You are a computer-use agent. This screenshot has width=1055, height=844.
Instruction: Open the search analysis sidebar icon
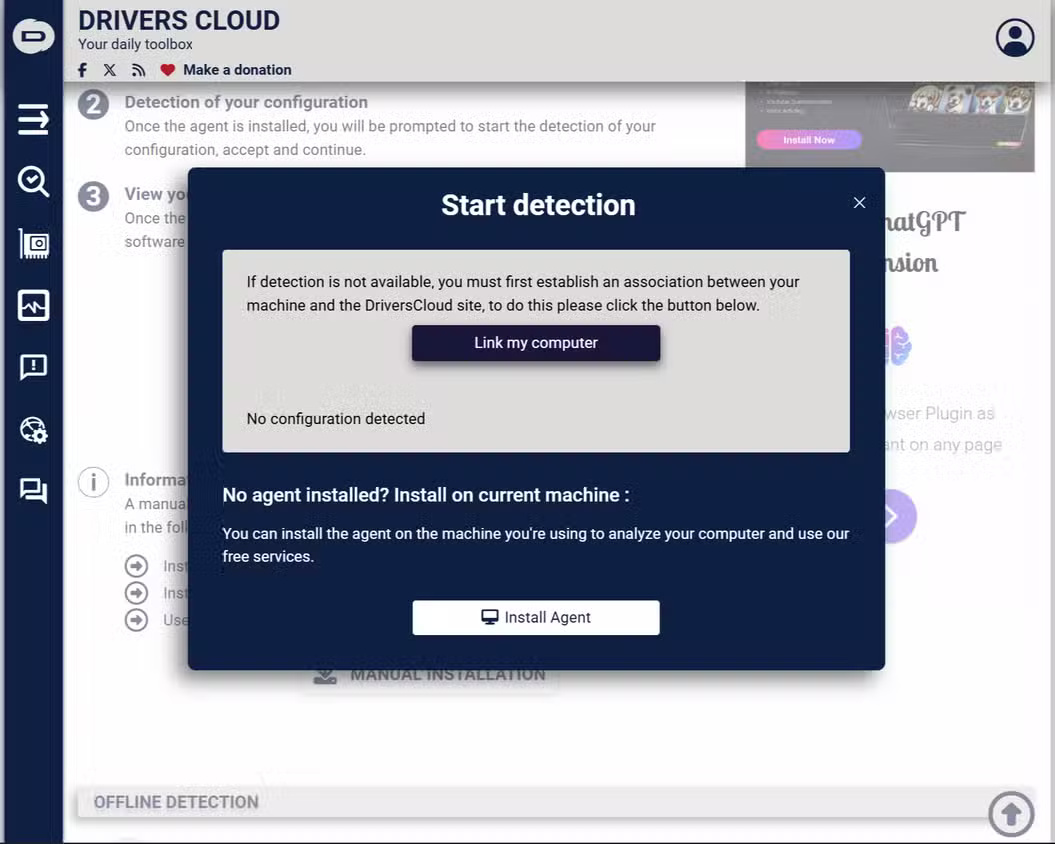33,182
